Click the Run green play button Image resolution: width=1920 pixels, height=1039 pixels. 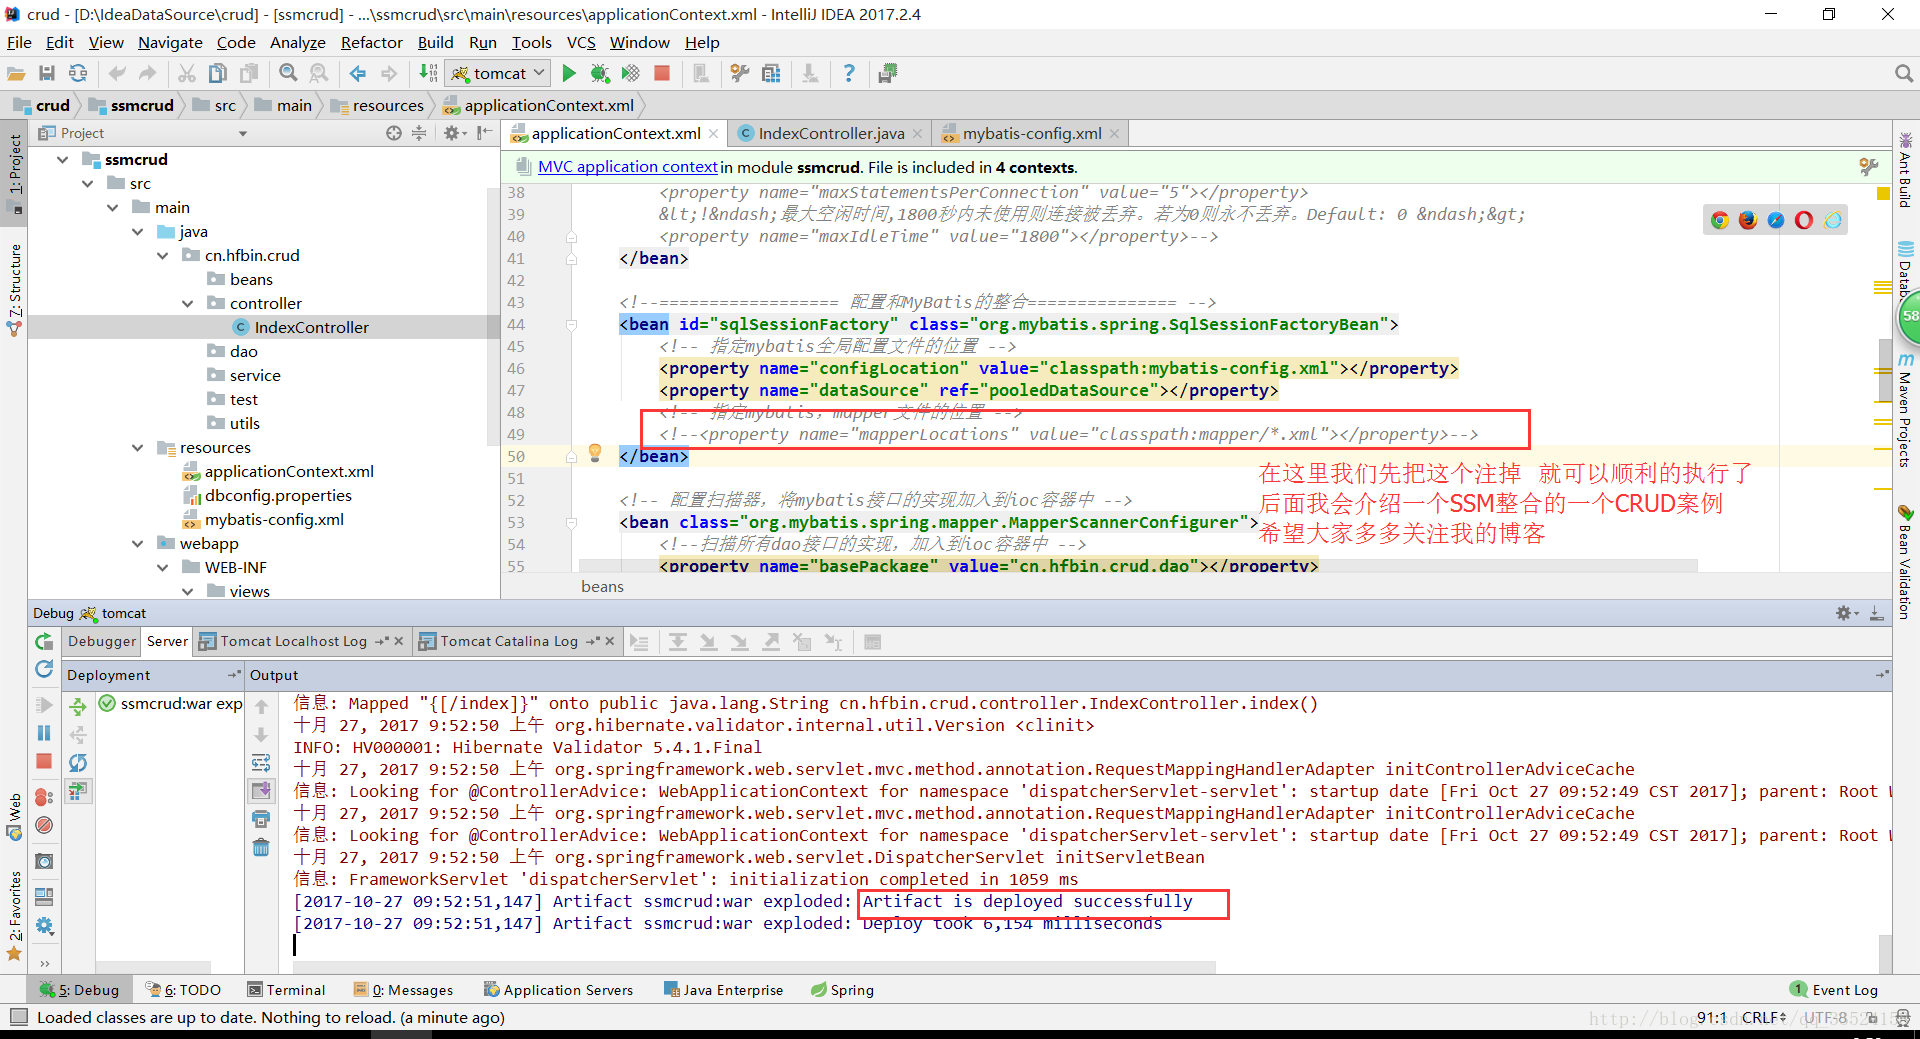[x=569, y=73]
